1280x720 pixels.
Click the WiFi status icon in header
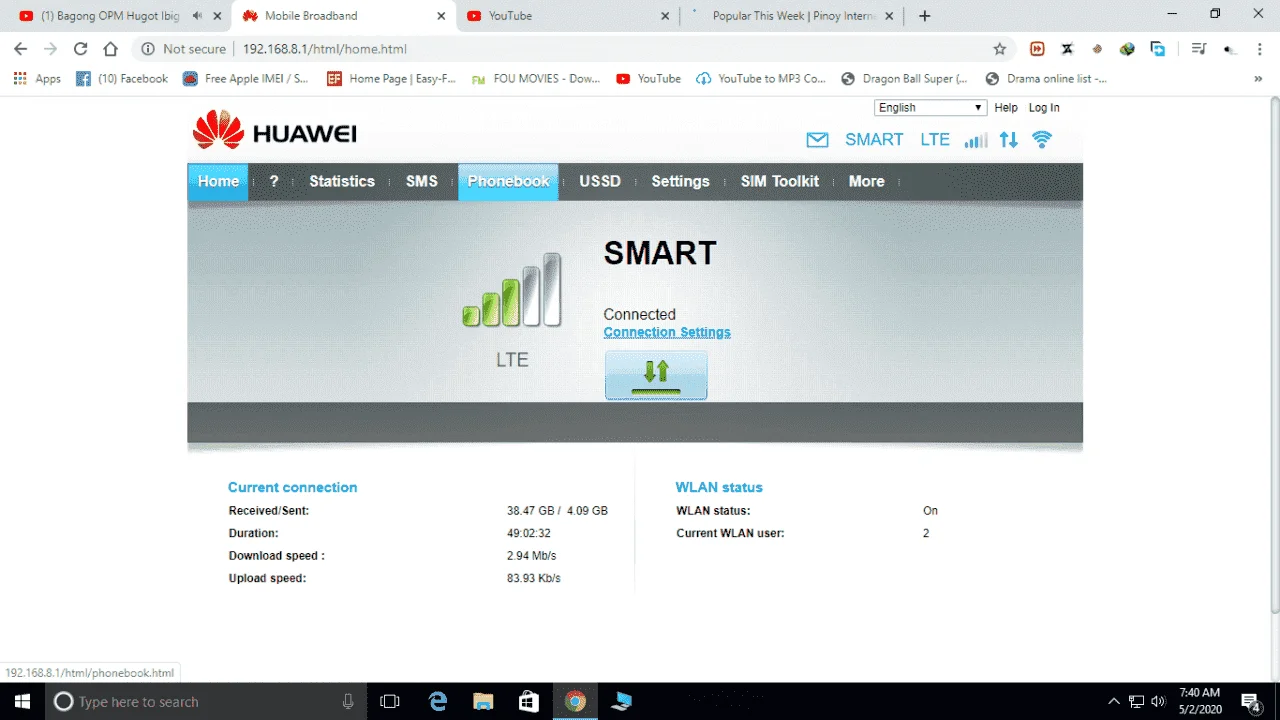click(x=1042, y=139)
